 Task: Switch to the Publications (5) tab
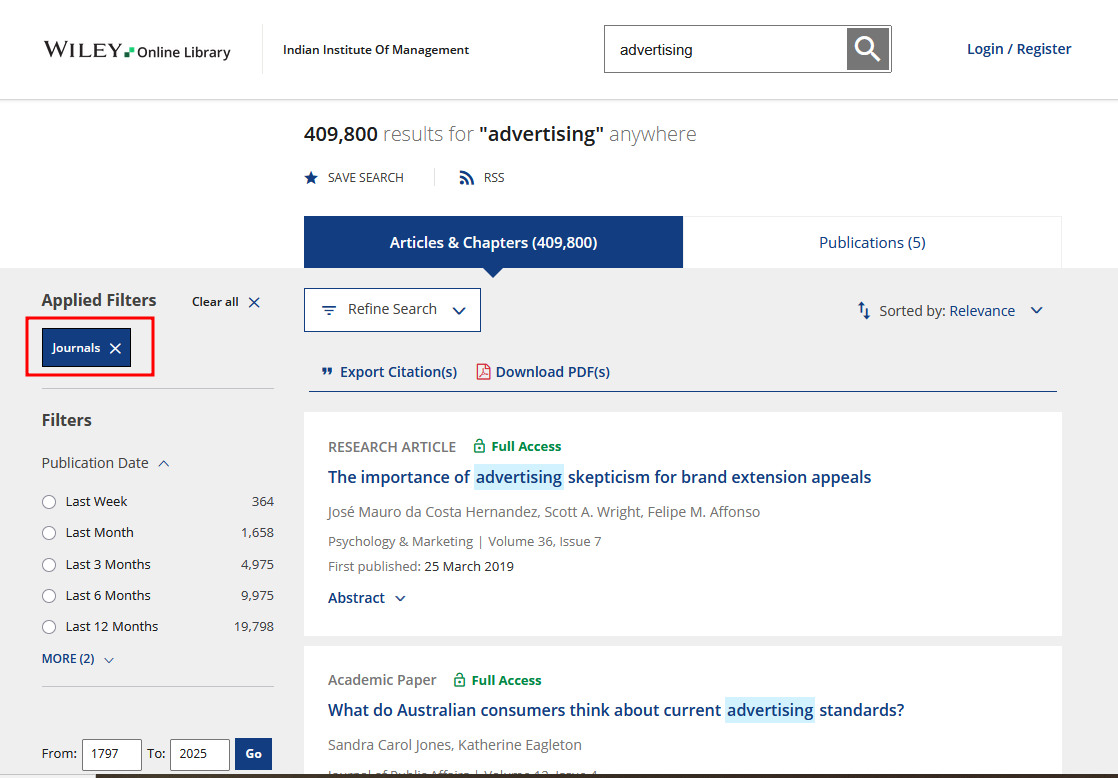(x=872, y=242)
